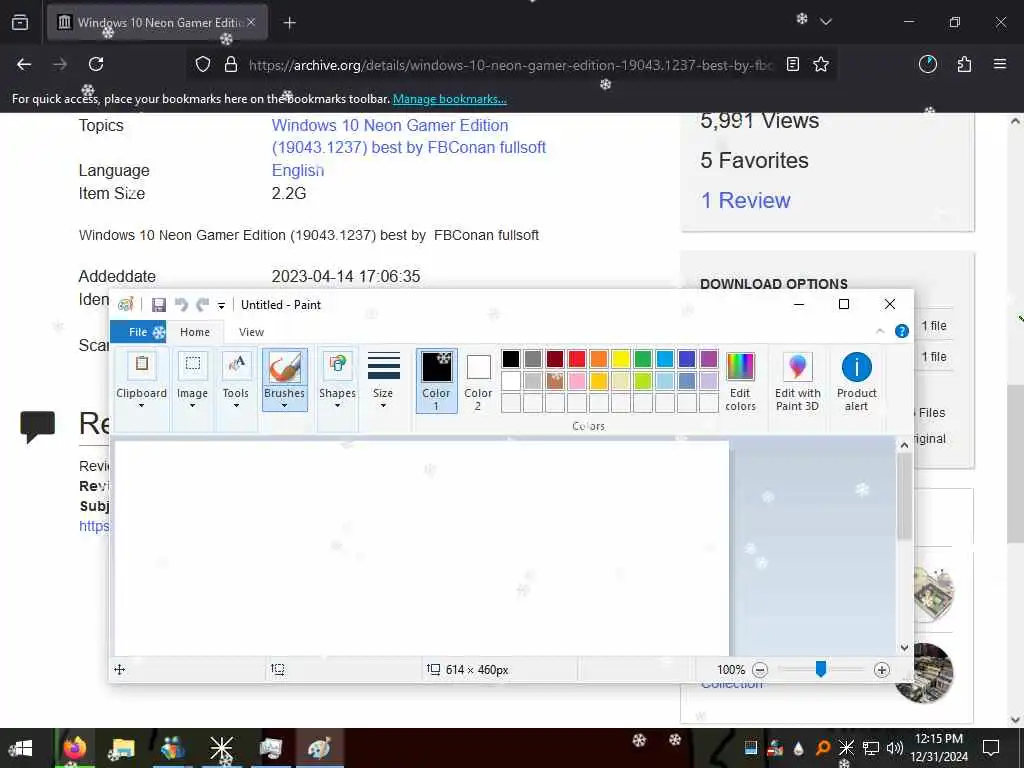Pick the yellow palette color

point(620,359)
